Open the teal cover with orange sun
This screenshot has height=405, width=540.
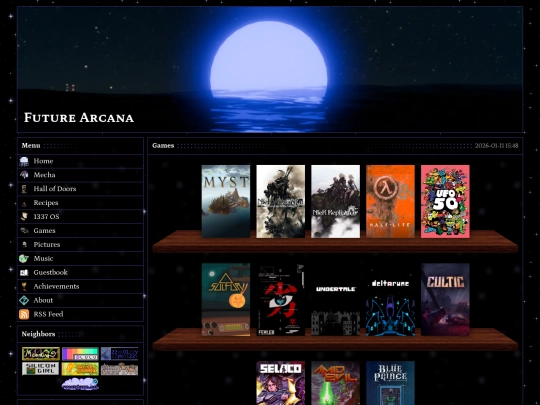[226, 300]
